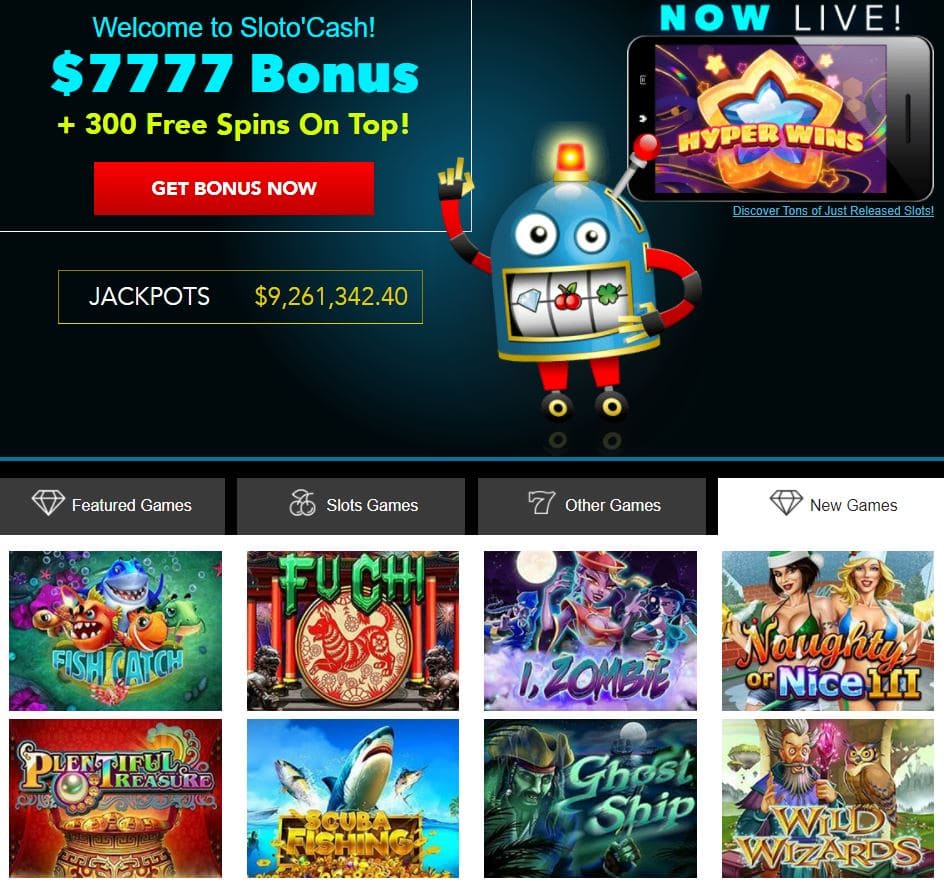The height and width of the screenshot is (885, 944).
Task: Click the diamond icon beside Featured Games
Action: (48, 502)
